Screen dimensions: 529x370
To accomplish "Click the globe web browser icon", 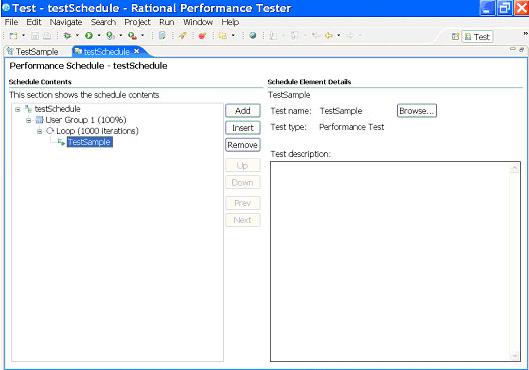I will click(x=253, y=35).
